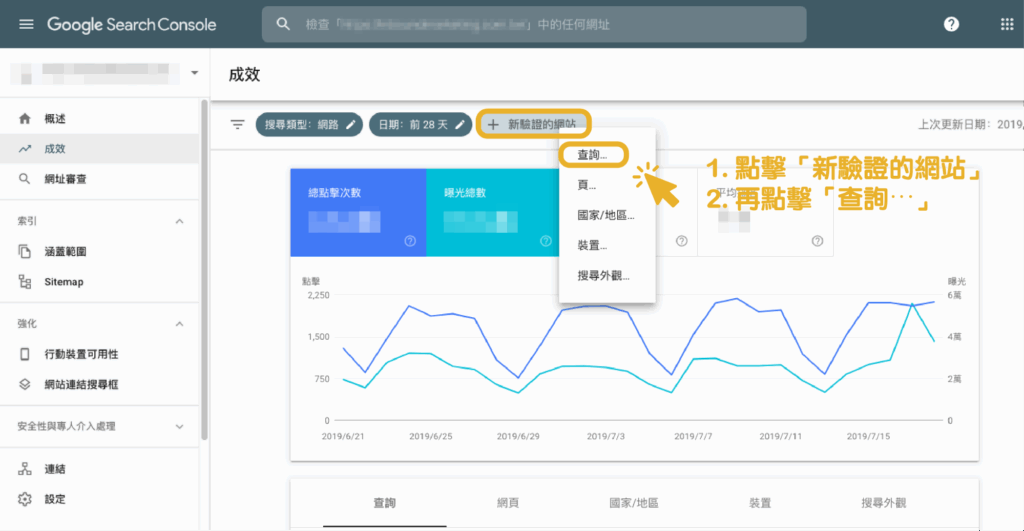Open the Sitemap page
Screen dimensions: 1024x531
coord(99,282)
